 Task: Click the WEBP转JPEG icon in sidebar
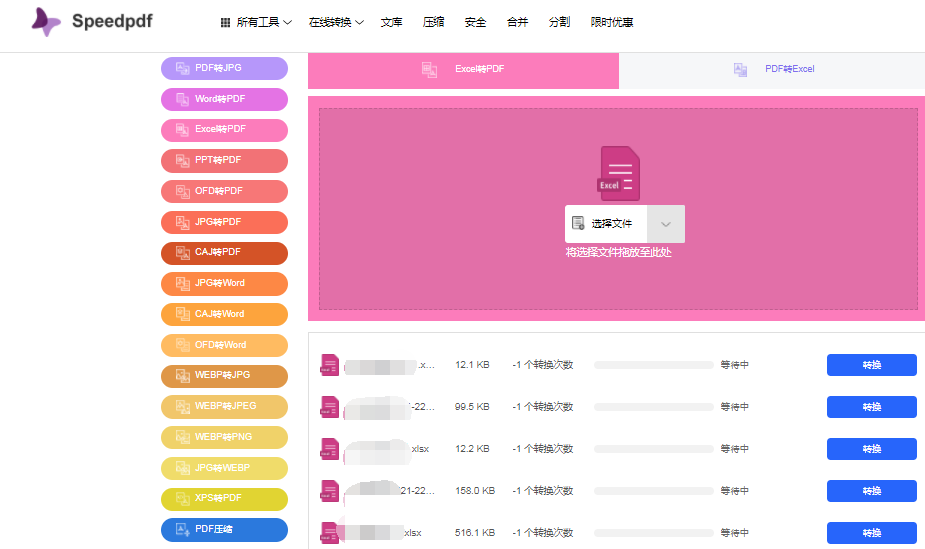click(x=183, y=406)
